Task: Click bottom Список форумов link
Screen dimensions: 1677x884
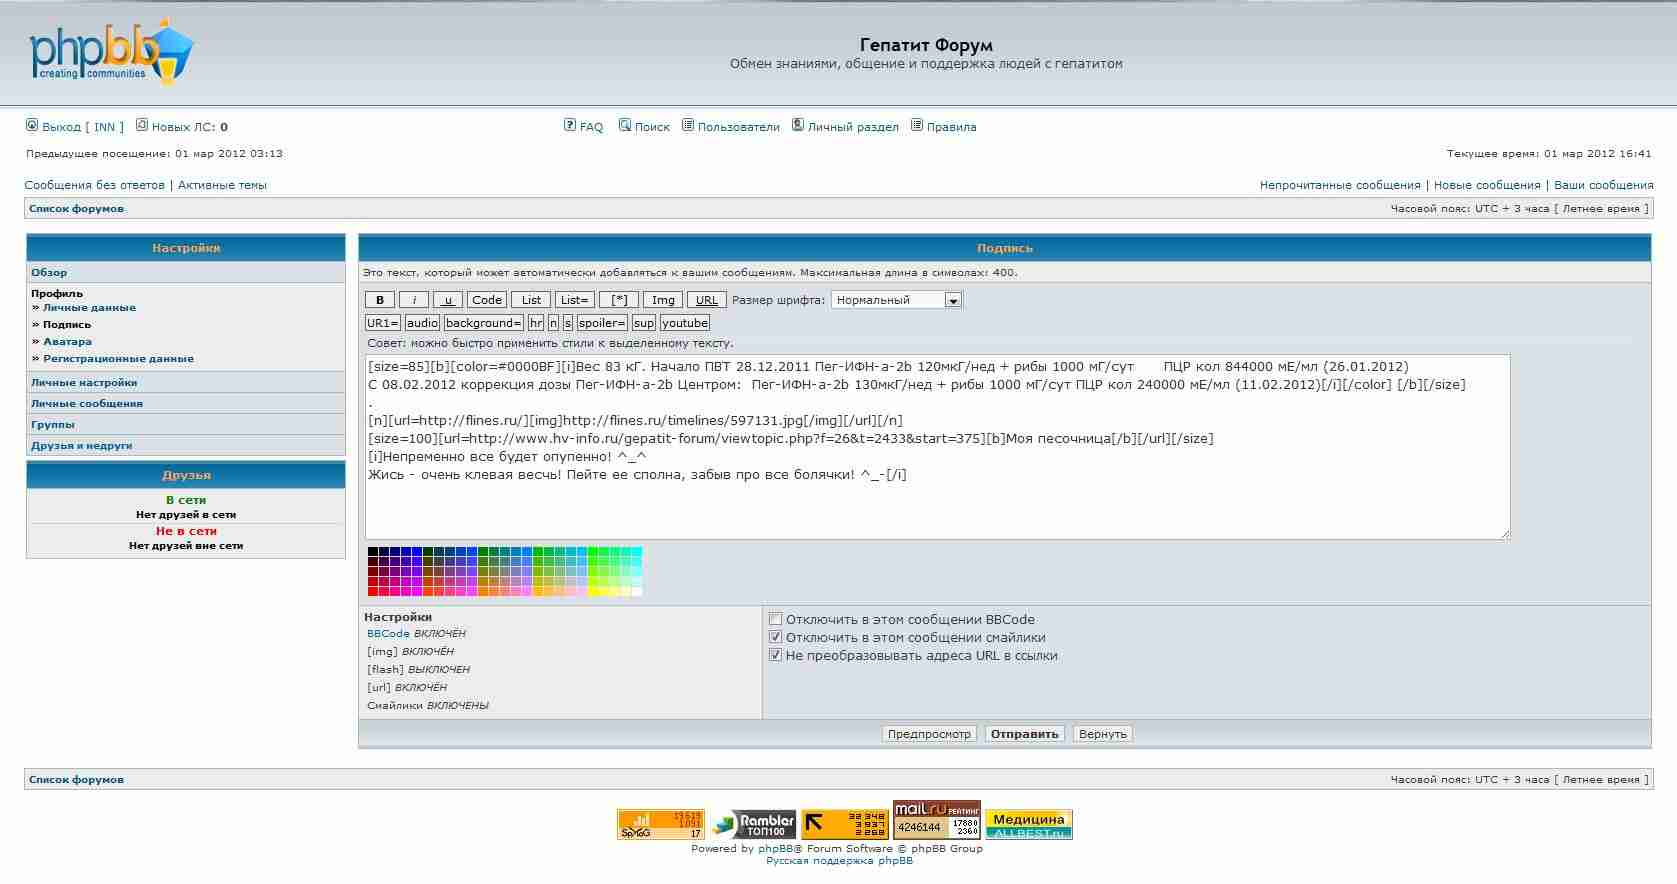Action: [77, 779]
